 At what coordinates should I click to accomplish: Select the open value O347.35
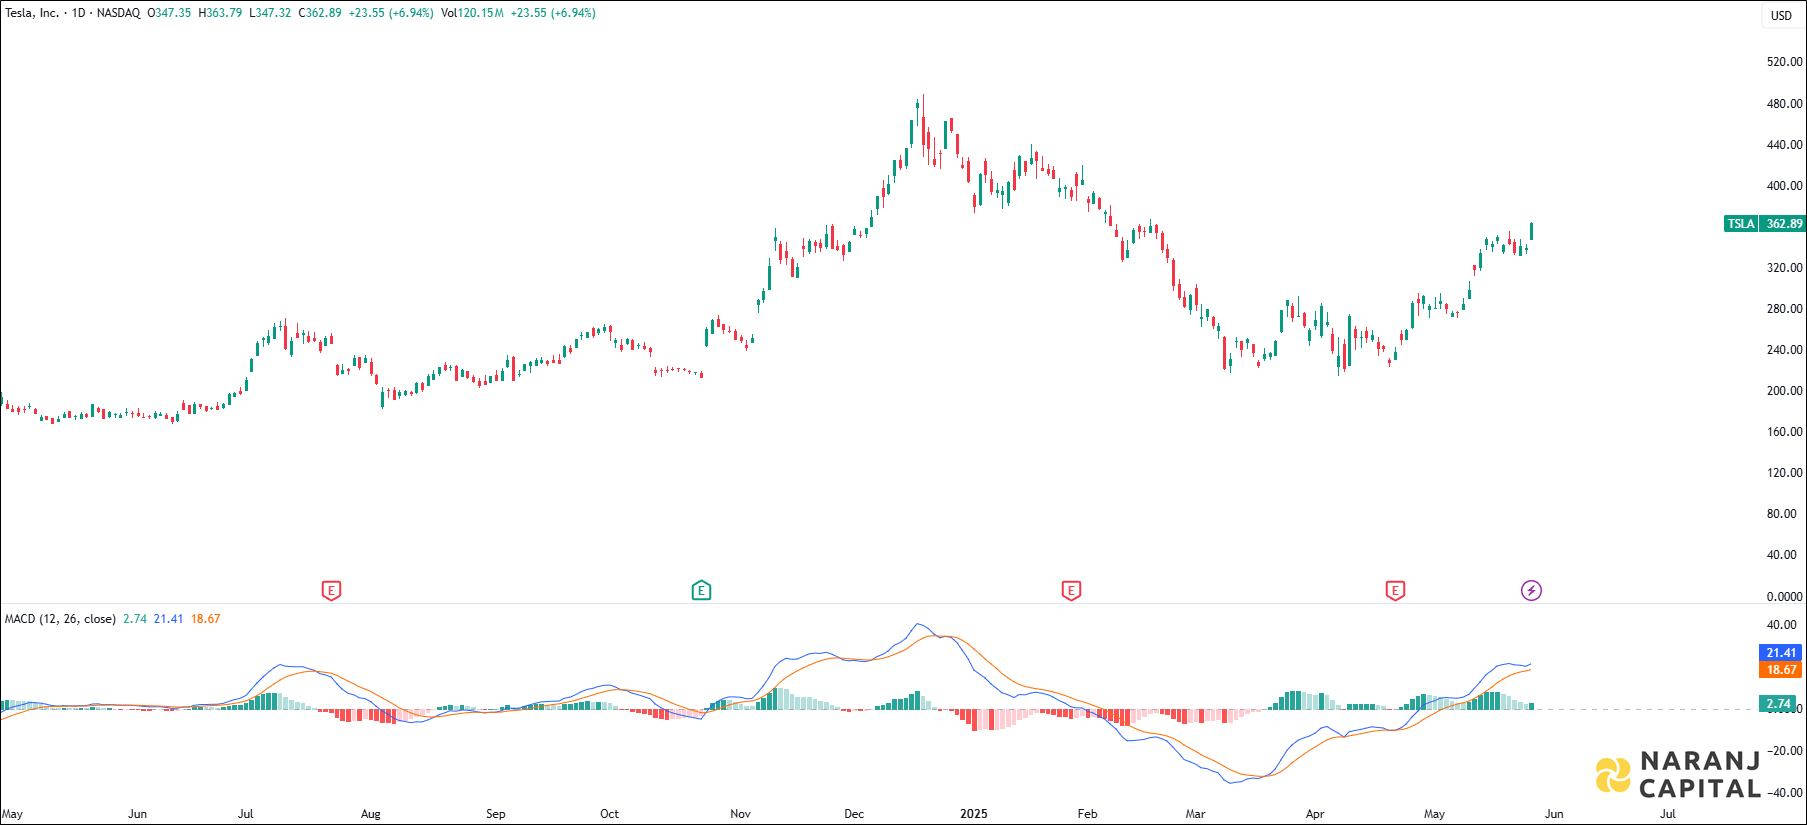tap(169, 13)
